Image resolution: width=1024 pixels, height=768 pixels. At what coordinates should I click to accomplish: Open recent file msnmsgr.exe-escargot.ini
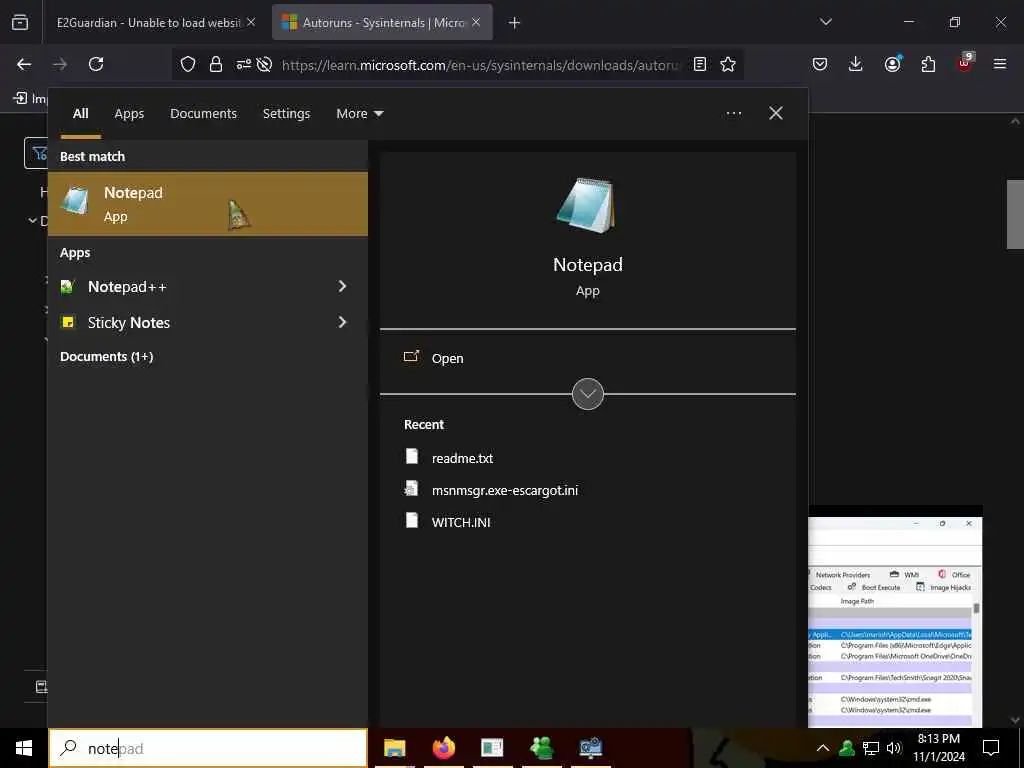click(505, 490)
